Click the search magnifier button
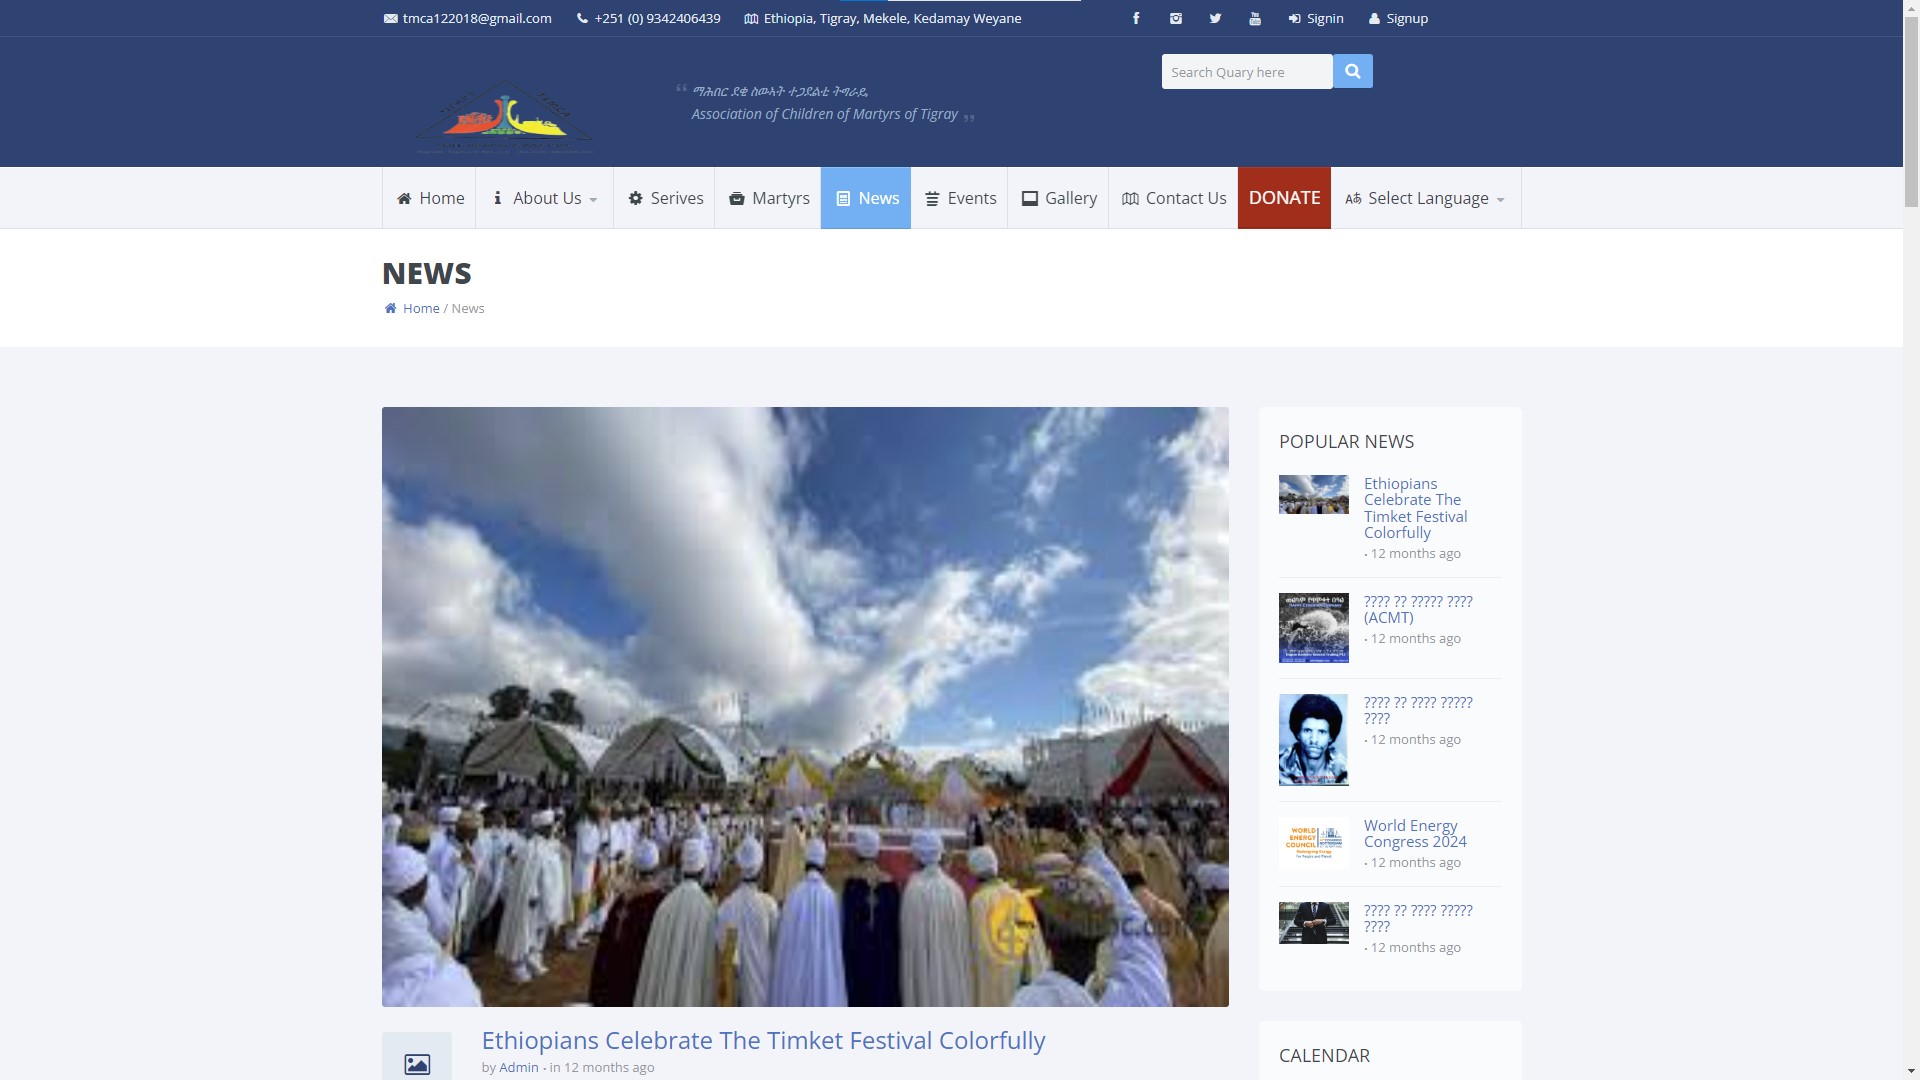 pos(1352,71)
